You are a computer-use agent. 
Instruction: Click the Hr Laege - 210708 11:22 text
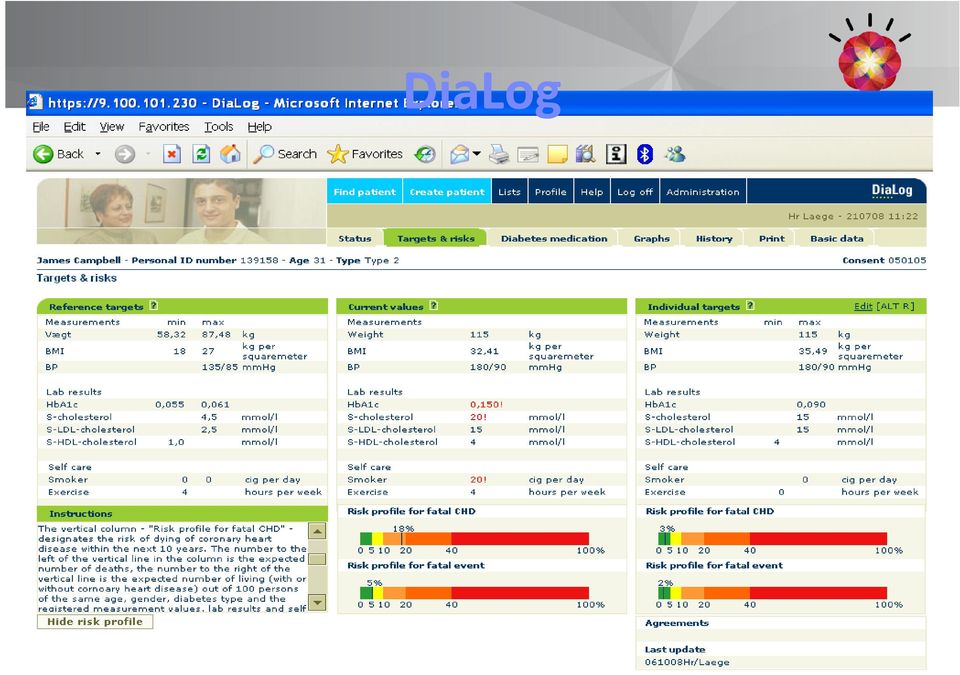[853, 216]
